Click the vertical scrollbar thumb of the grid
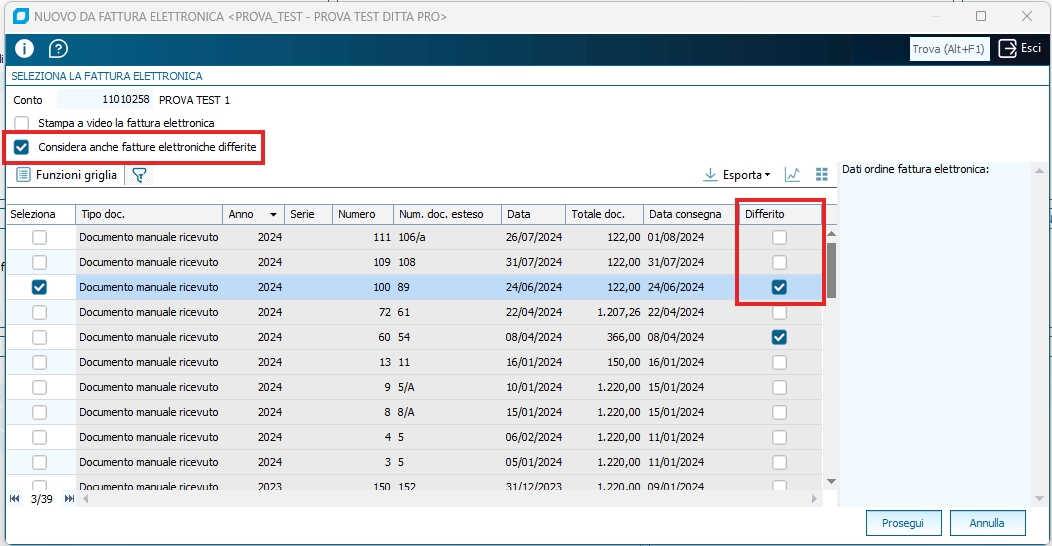 click(x=831, y=270)
